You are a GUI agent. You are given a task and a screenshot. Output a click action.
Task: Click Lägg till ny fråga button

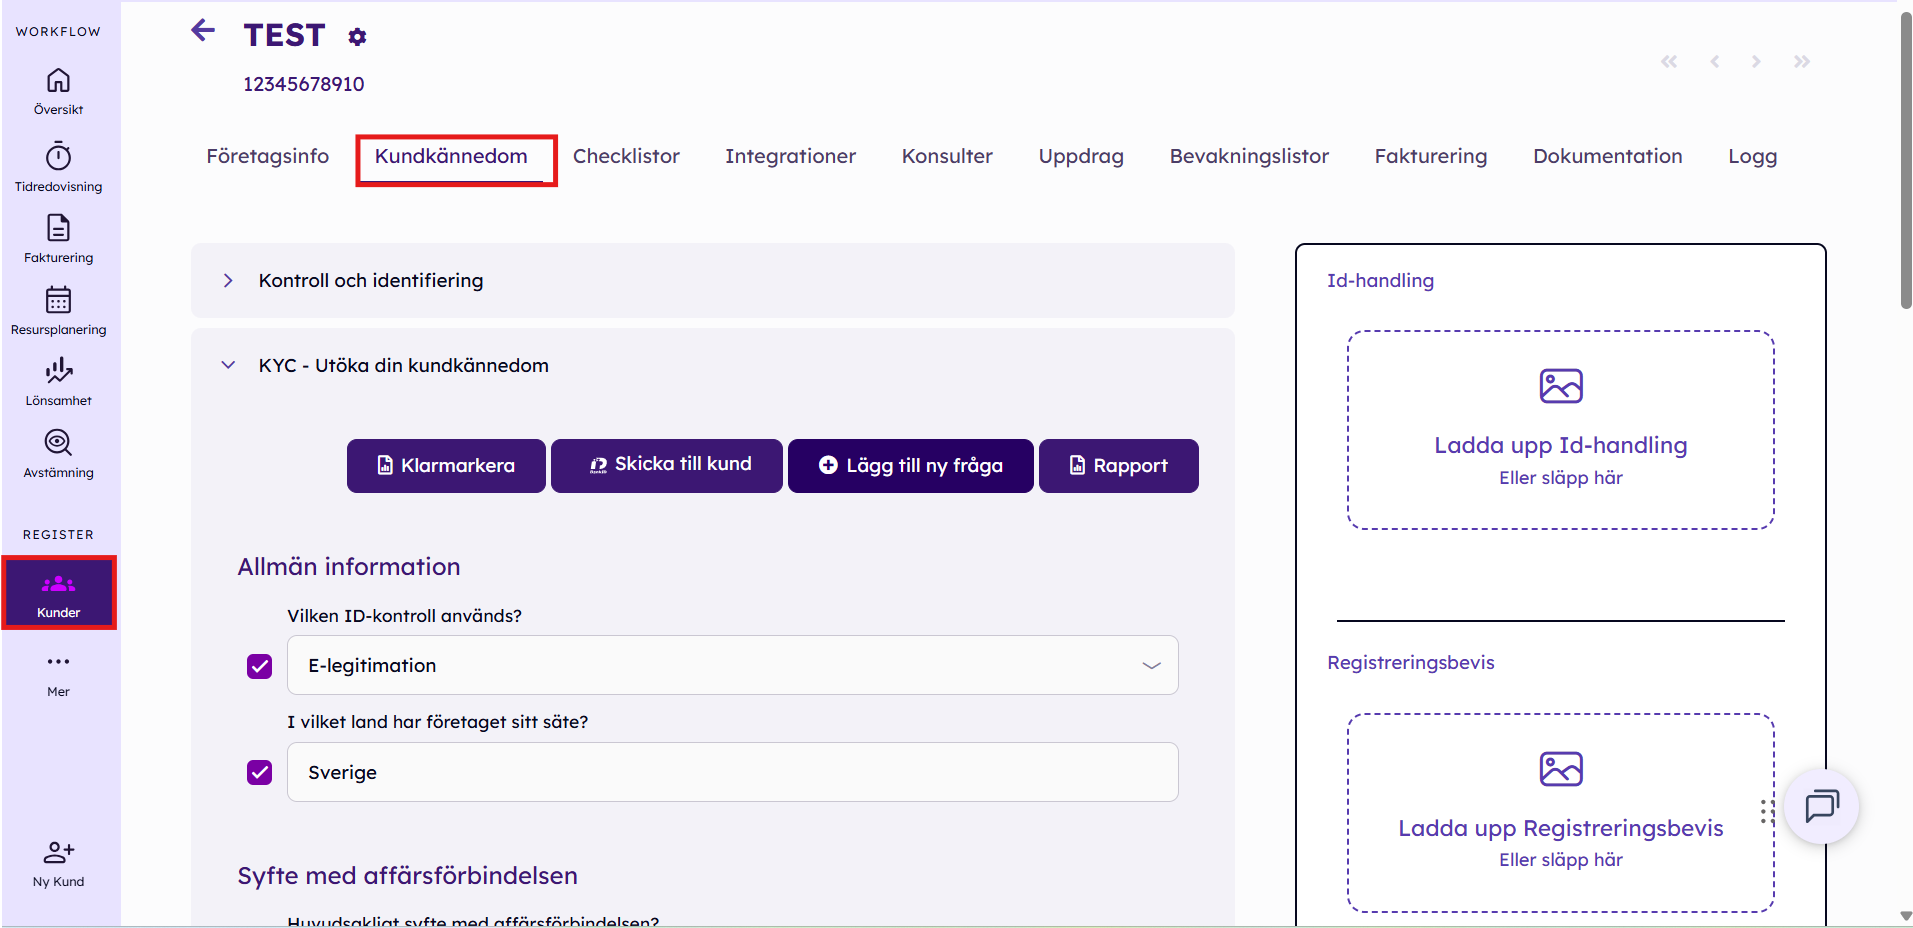click(x=910, y=466)
